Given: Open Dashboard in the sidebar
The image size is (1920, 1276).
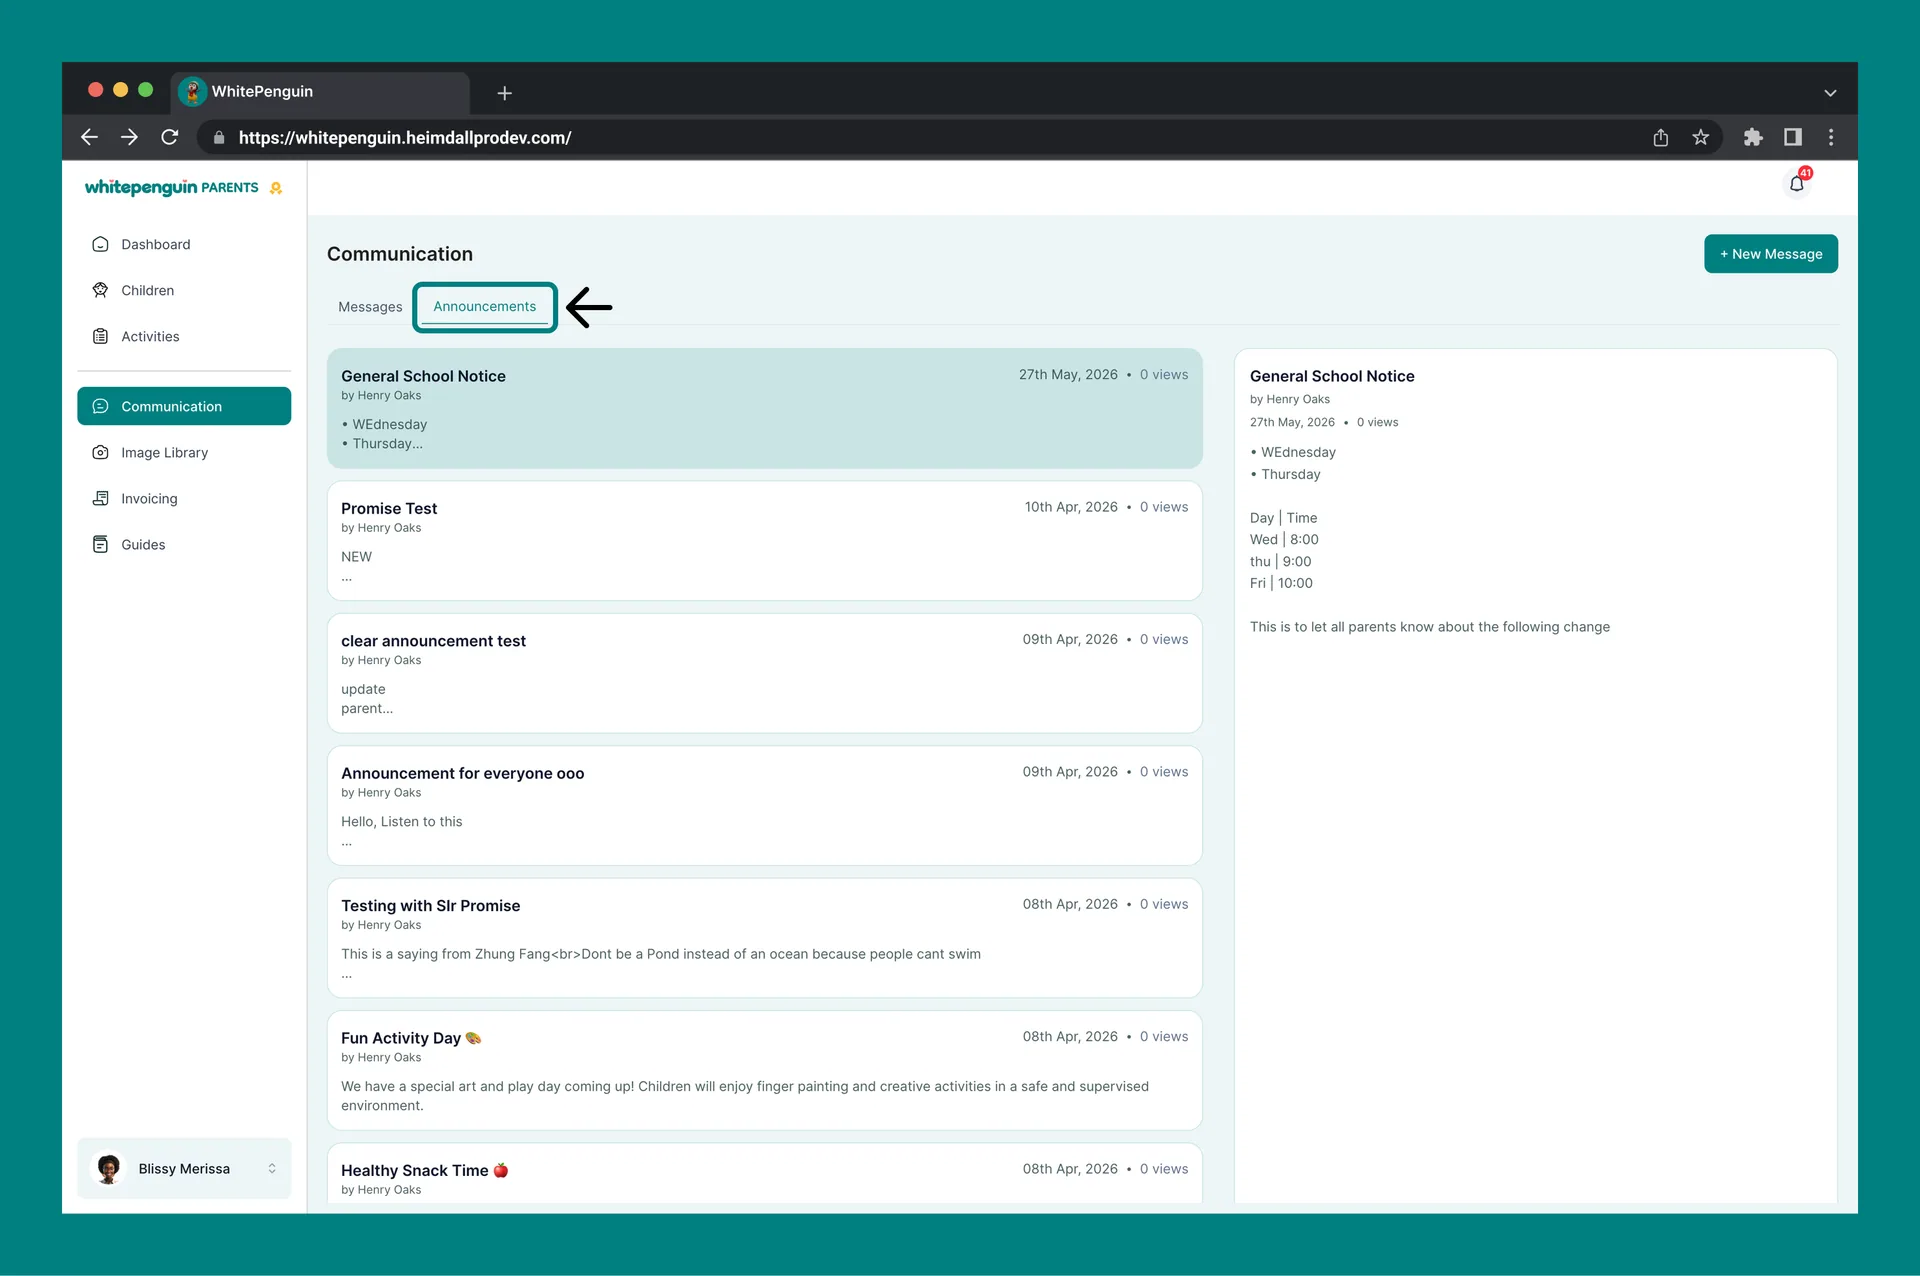Looking at the screenshot, I should pyautogui.click(x=184, y=244).
